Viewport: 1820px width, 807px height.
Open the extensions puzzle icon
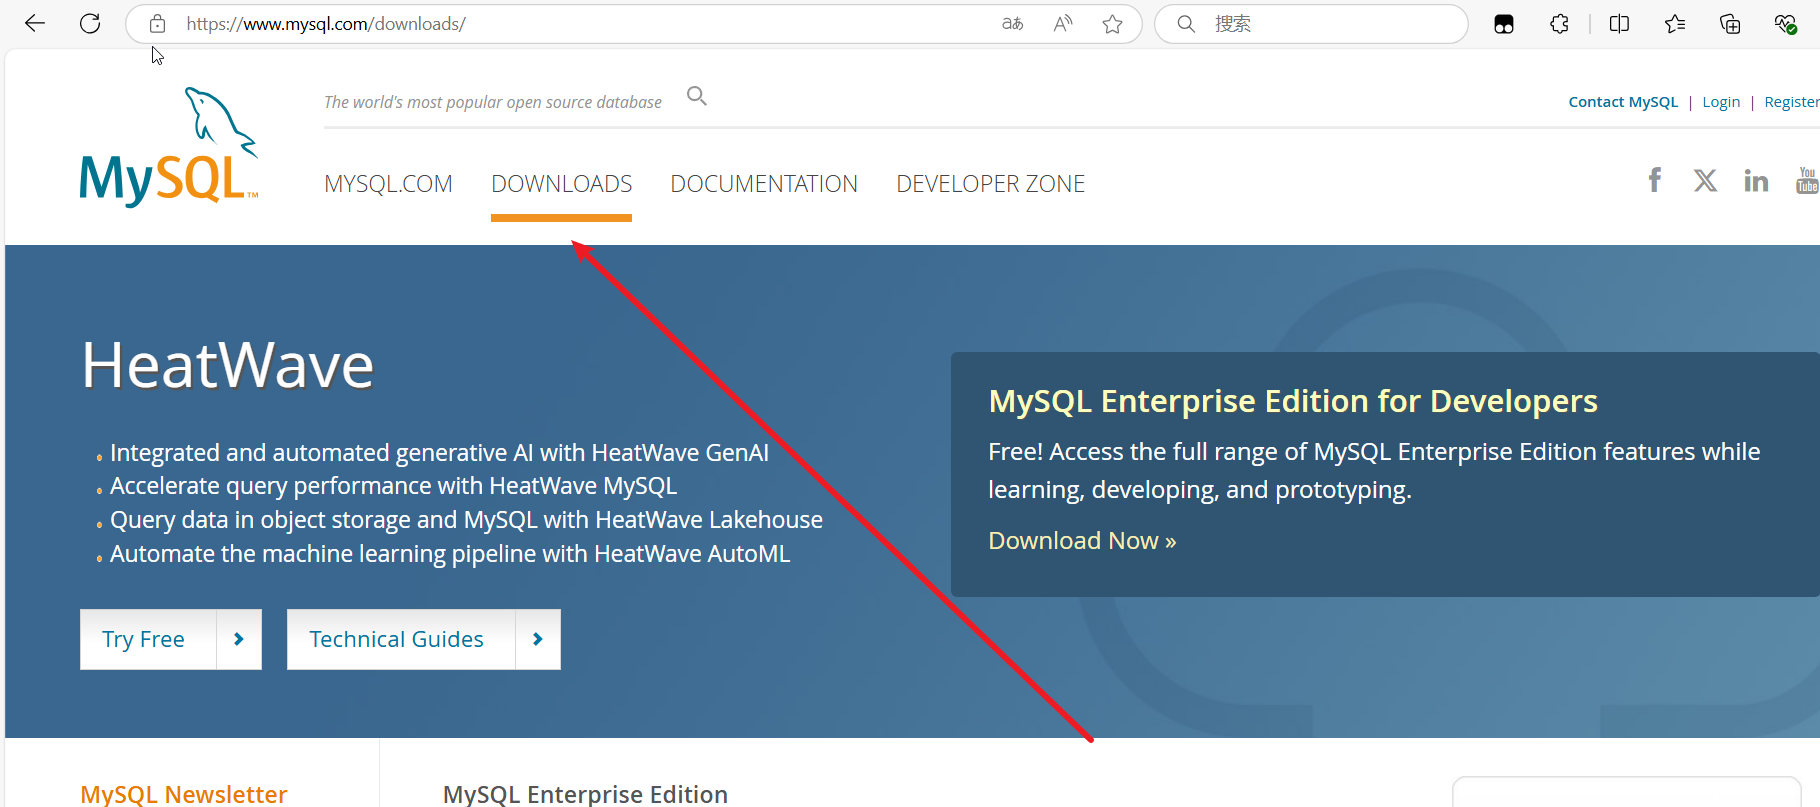click(1559, 24)
